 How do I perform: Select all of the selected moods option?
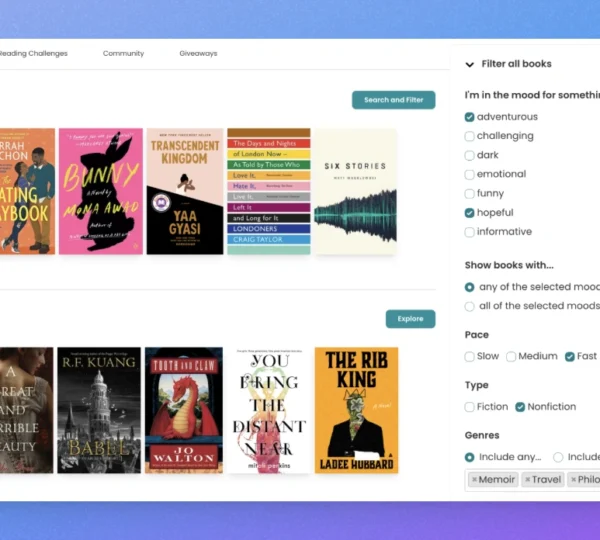point(470,306)
